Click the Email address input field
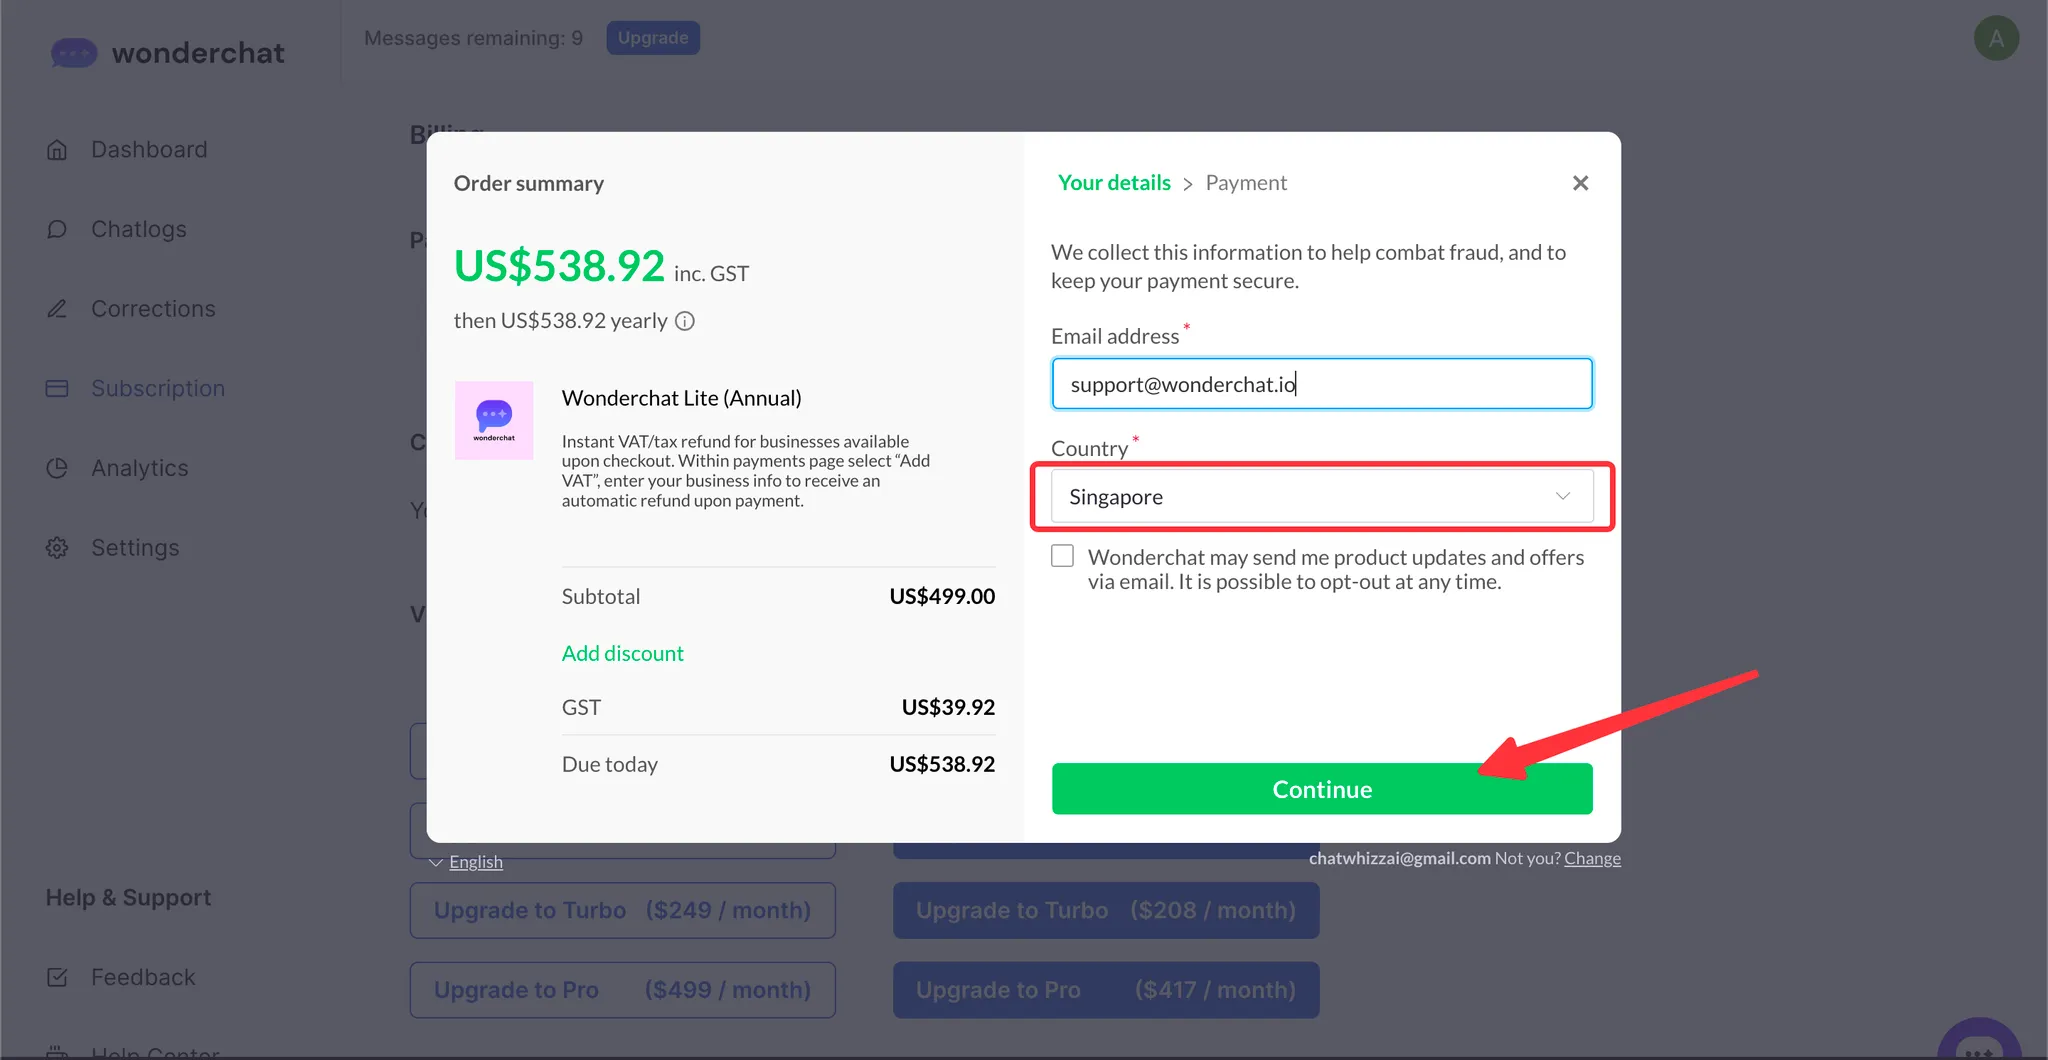 pyautogui.click(x=1321, y=384)
